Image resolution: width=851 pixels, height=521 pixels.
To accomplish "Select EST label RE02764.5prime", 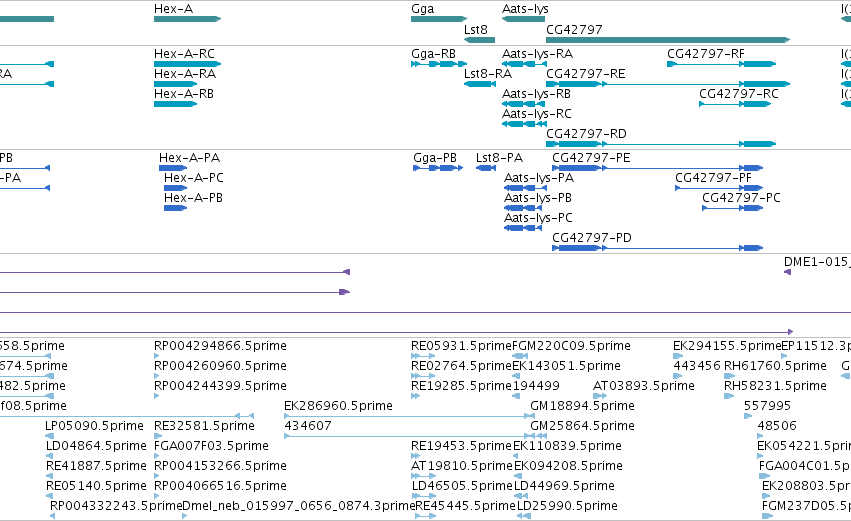I will click(x=461, y=366).
